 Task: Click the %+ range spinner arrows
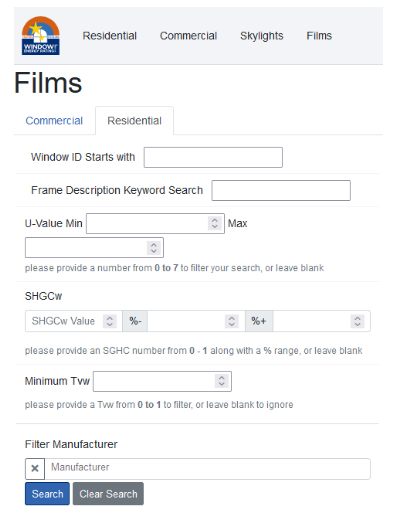357,321
